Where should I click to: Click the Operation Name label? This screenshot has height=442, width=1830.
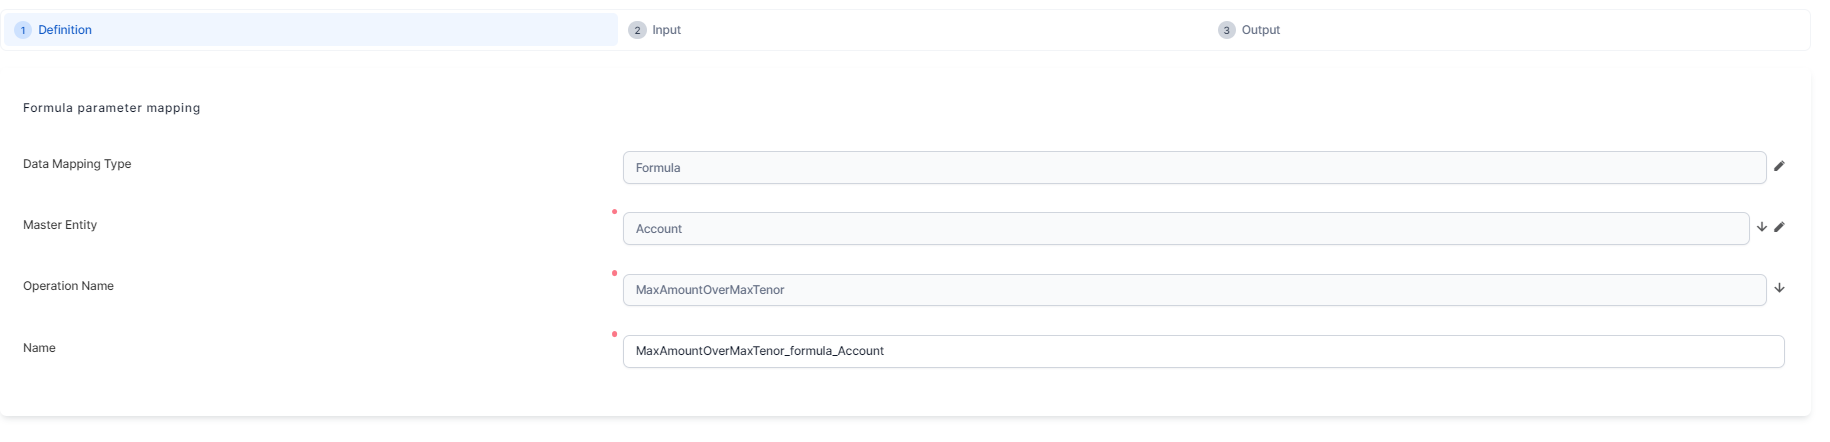[68, 286]
